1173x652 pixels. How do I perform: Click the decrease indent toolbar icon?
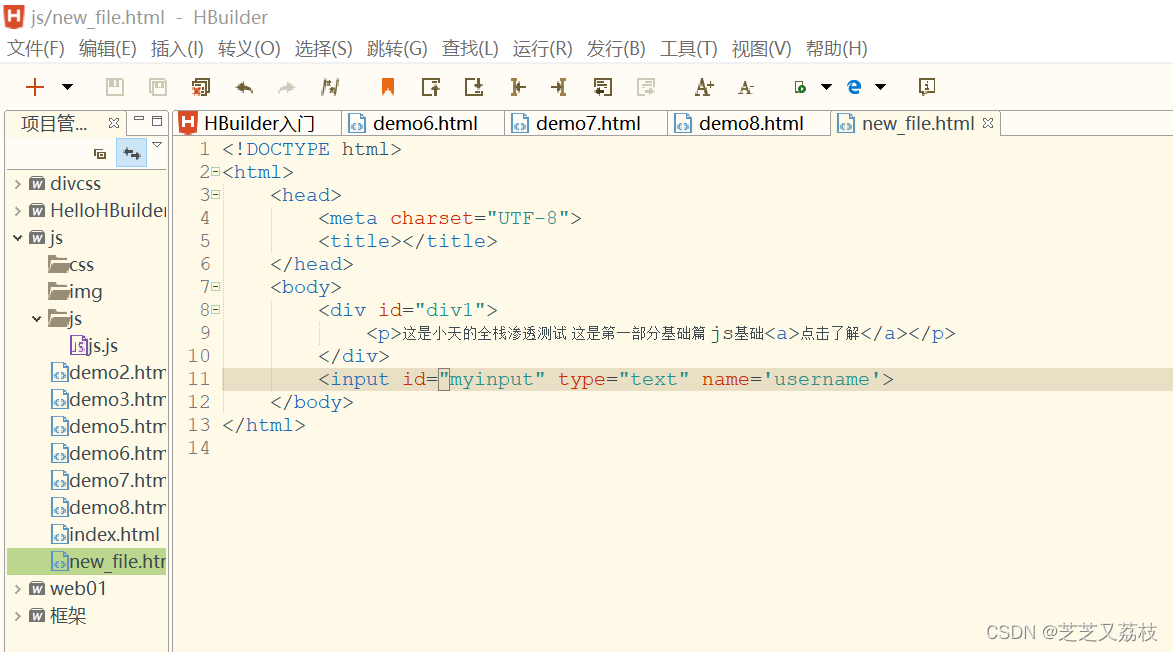(x=559, y=87)
